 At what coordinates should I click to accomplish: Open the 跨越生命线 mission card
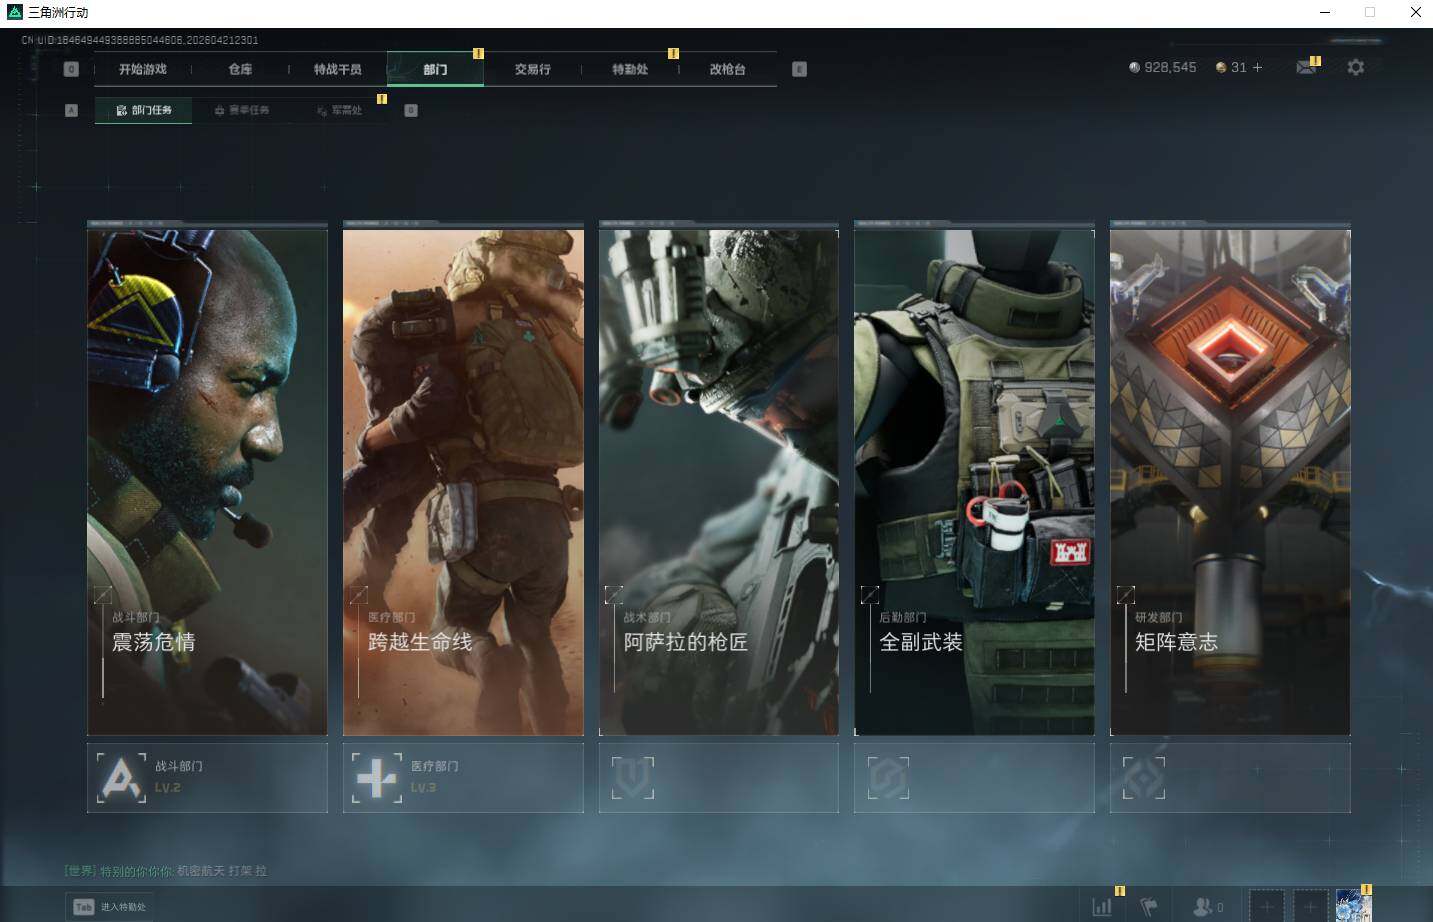click(x=463, y=482)
